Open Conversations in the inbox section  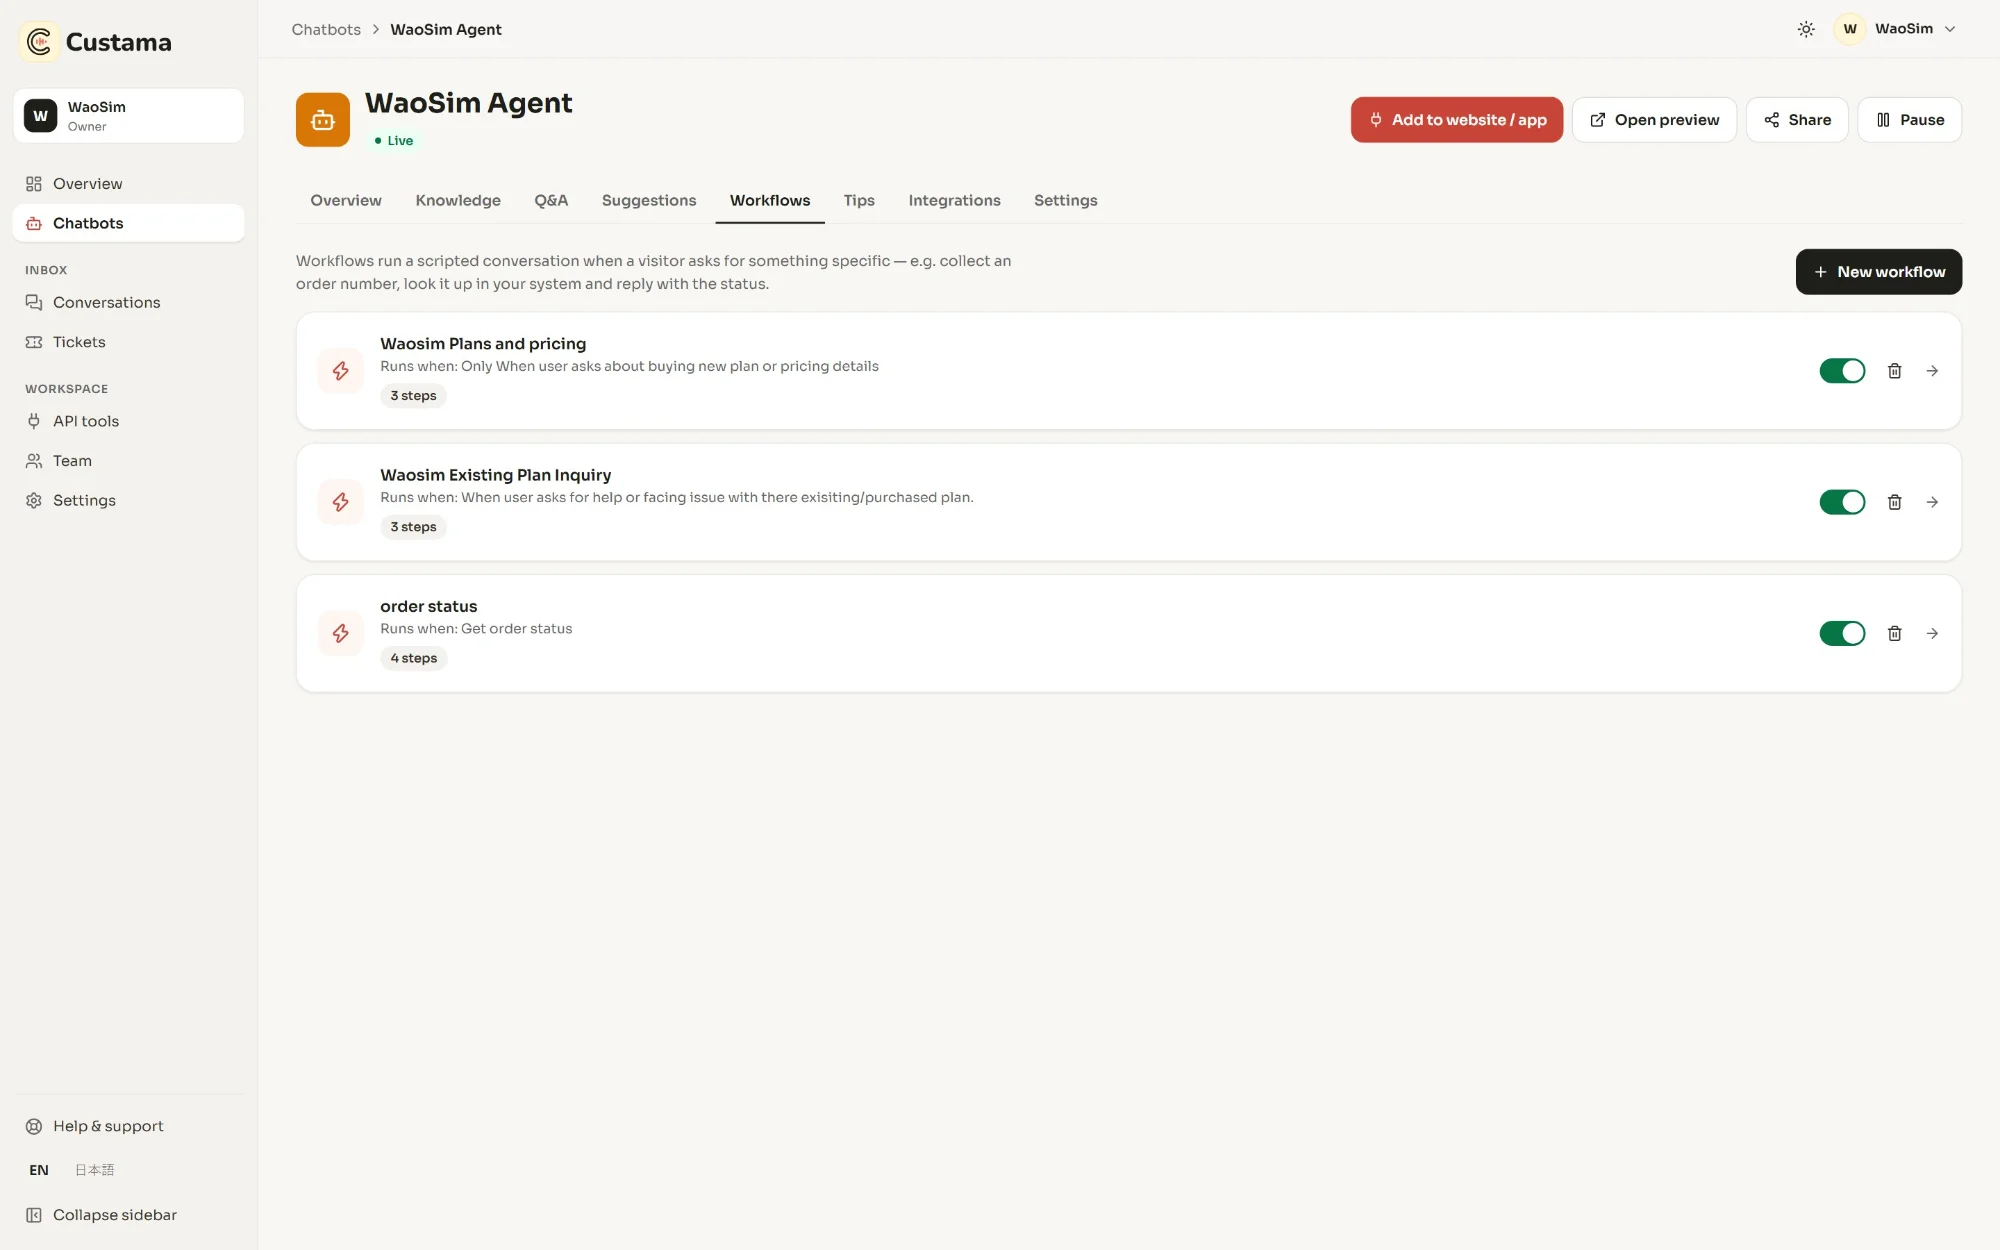click(129, 302)
